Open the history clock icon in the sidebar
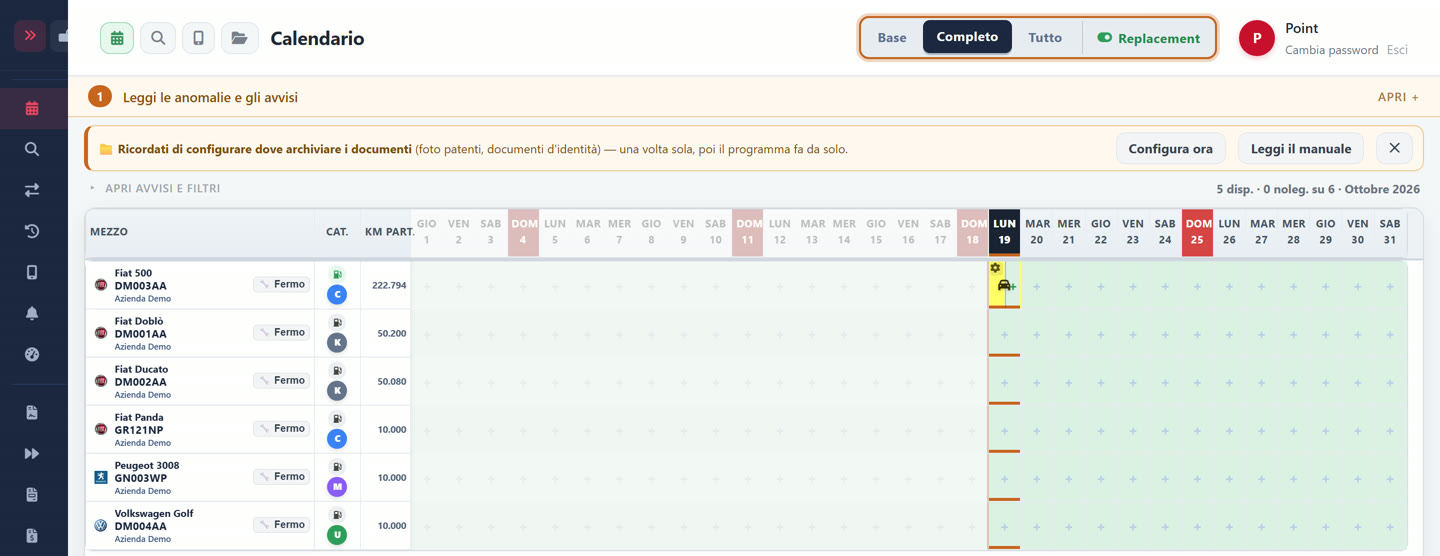 coord(32,231)
